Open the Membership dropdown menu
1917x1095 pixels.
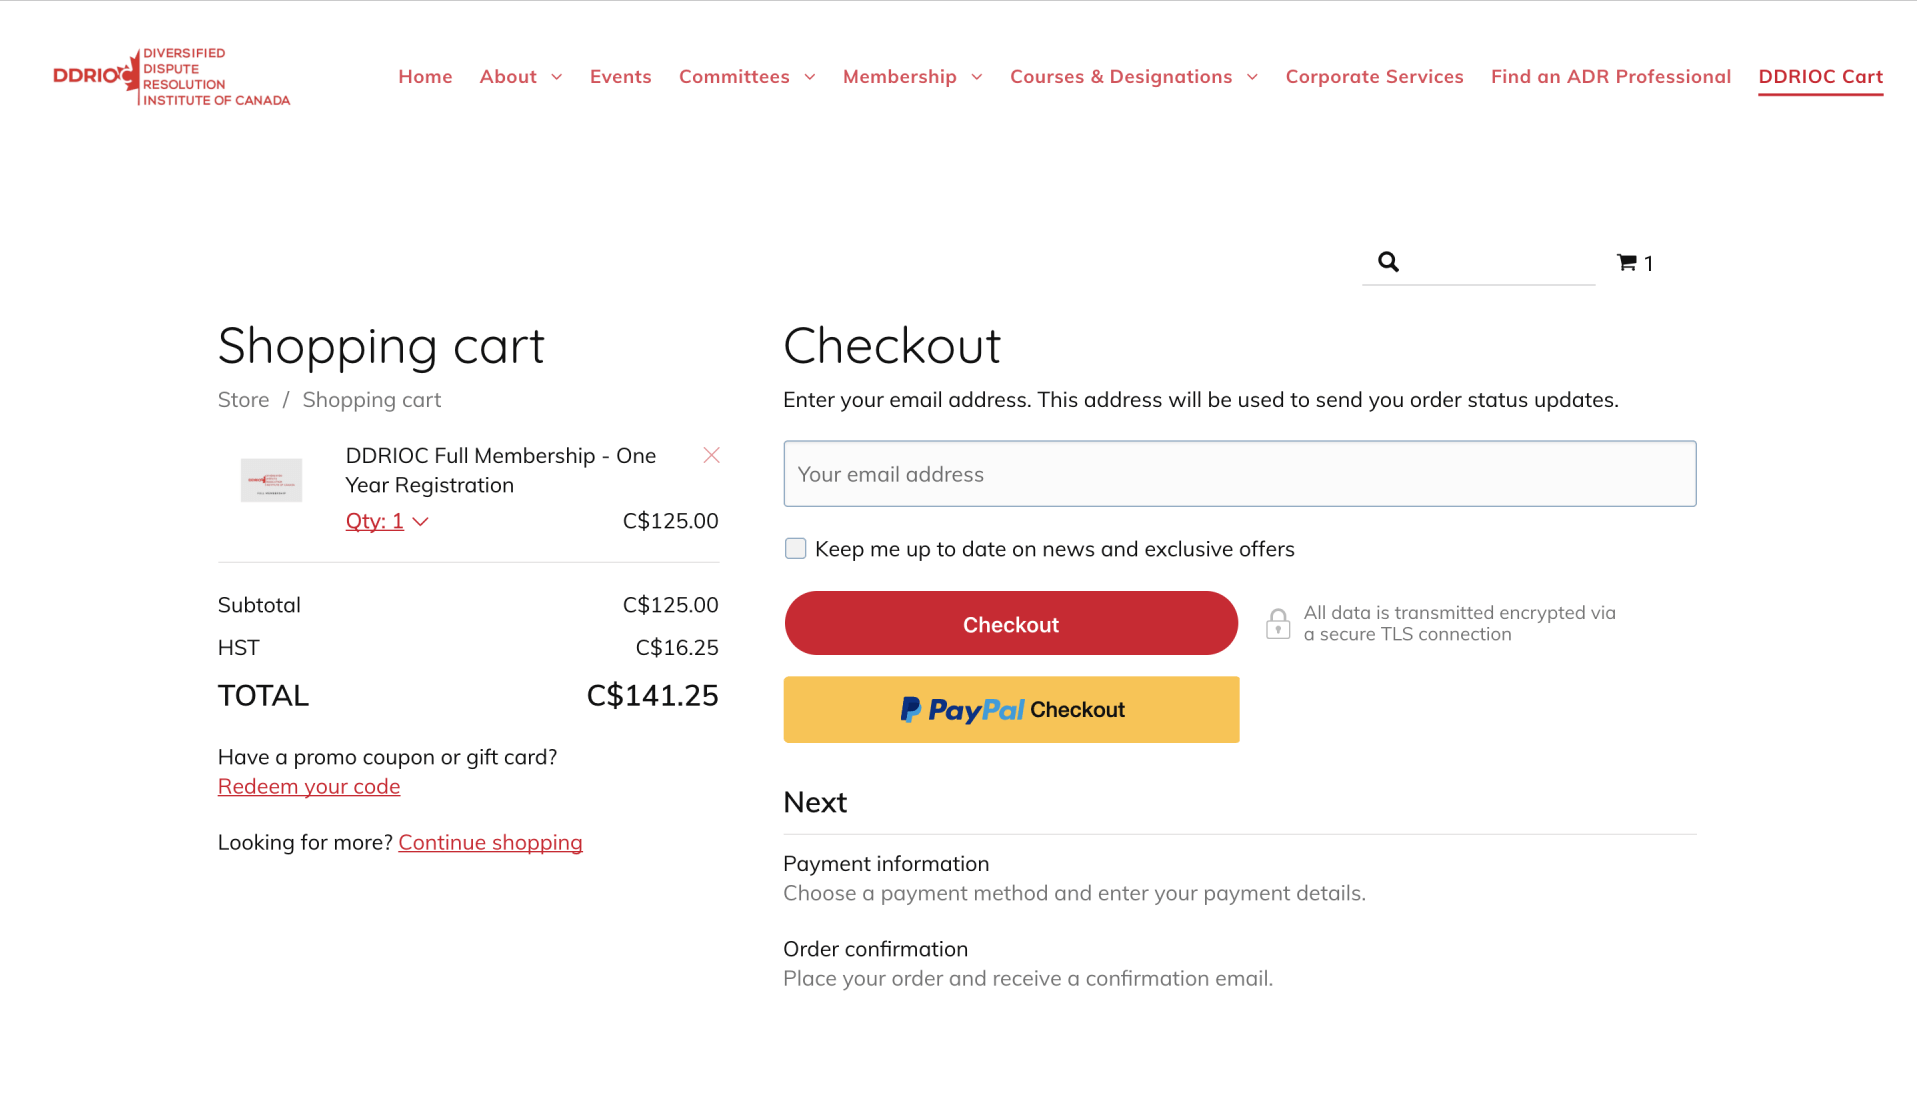tap(912, 77)
